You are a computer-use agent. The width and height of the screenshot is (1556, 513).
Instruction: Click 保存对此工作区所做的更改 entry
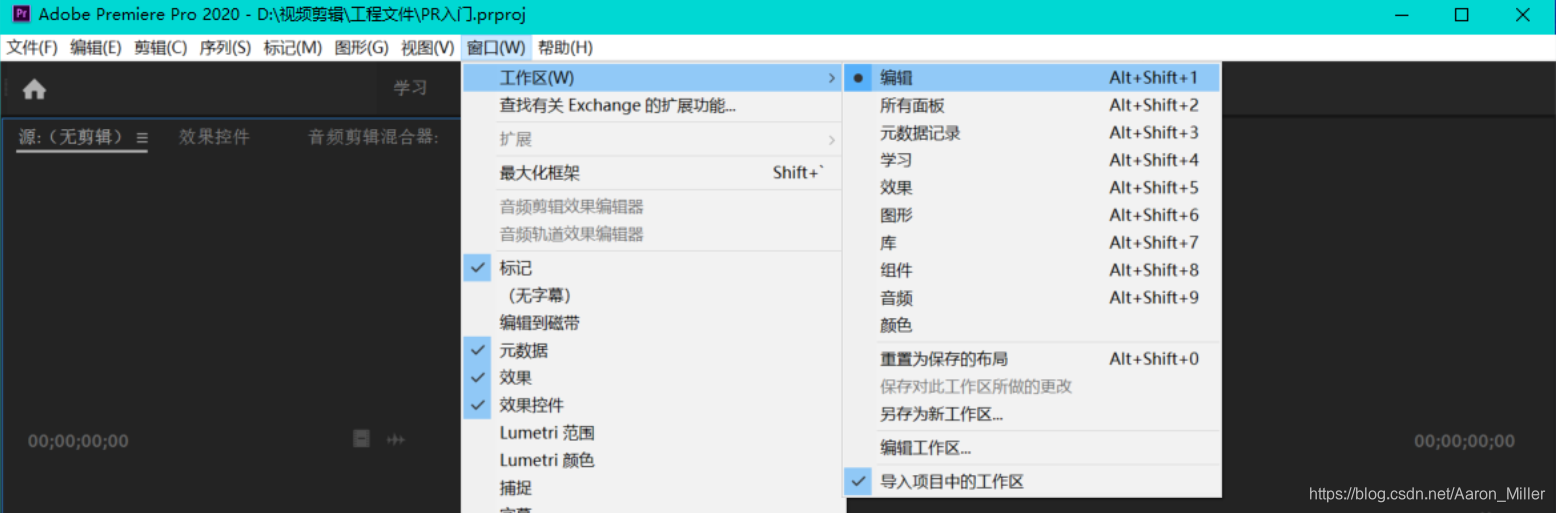[1032, 386]
